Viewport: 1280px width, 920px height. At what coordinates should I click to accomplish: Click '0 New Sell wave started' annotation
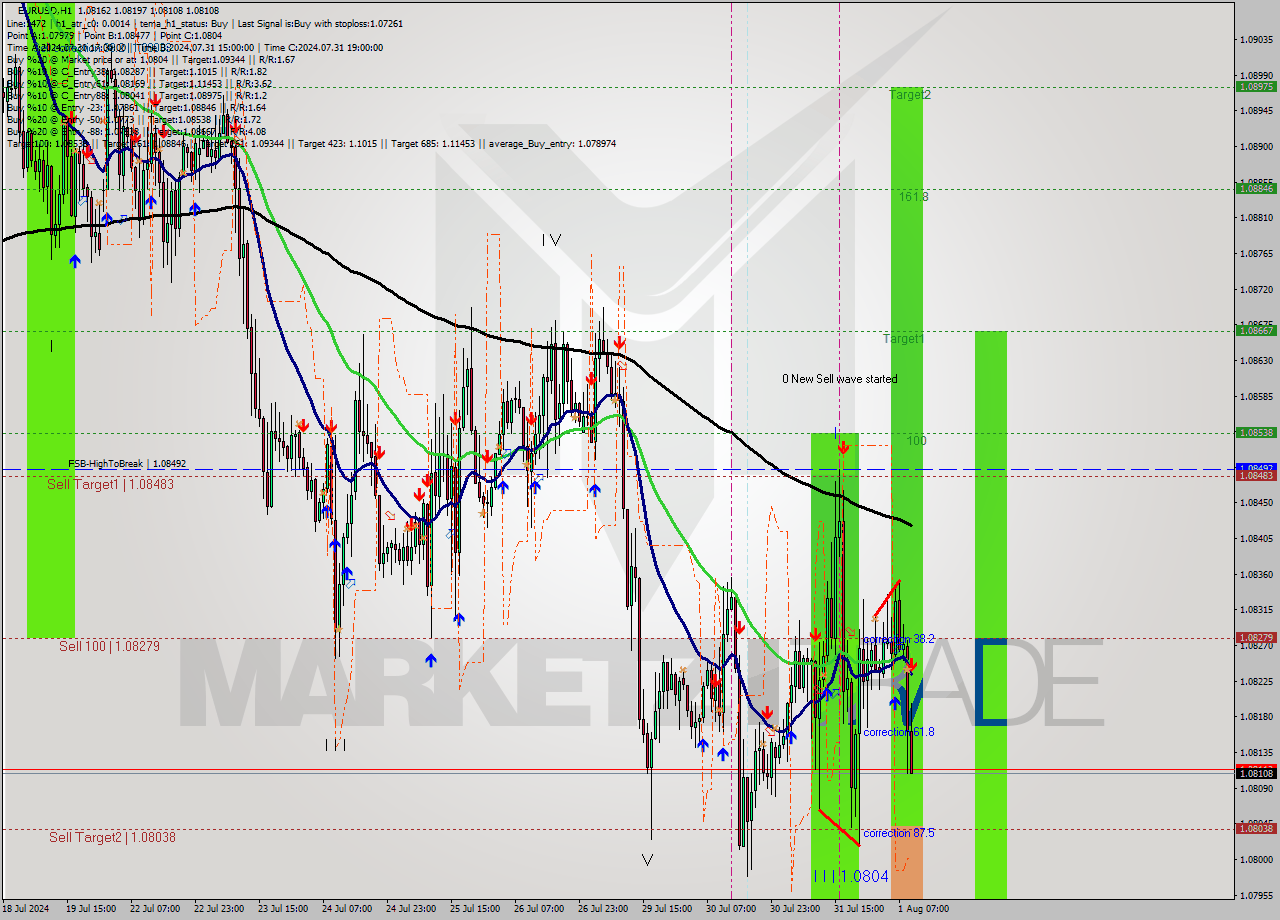(840, 379)
